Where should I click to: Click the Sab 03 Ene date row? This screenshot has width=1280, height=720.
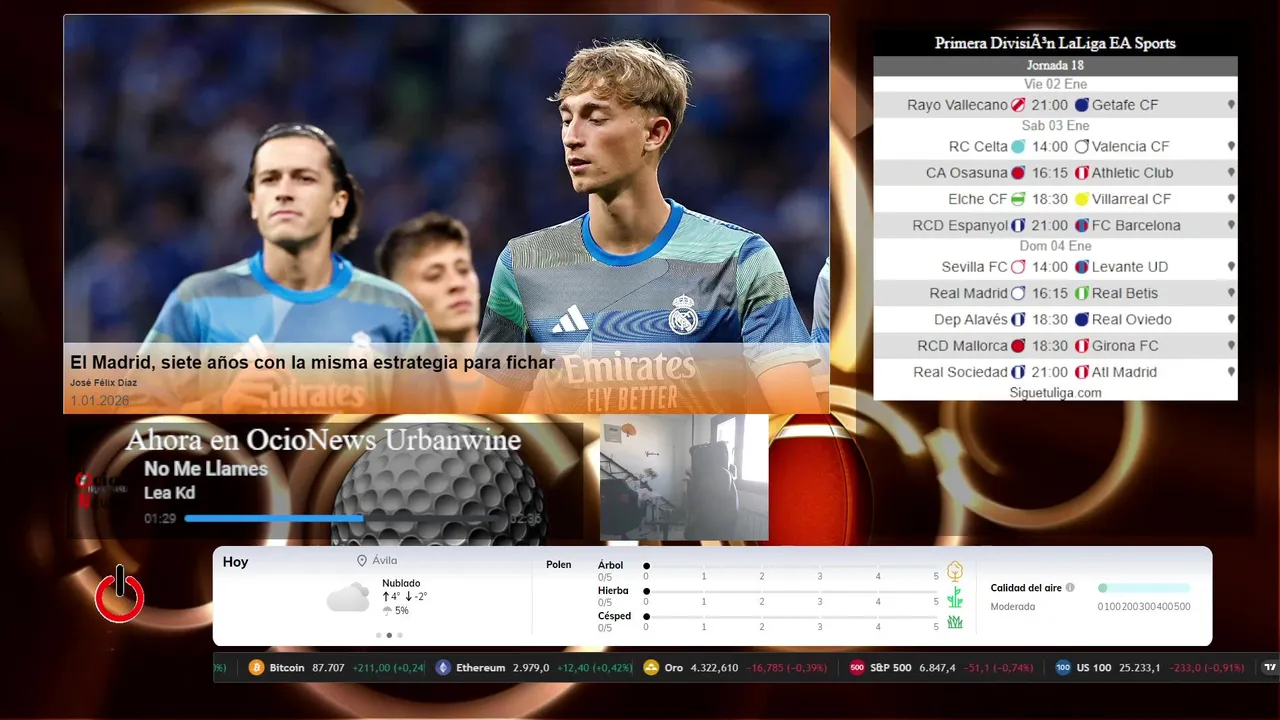[x=1055, y=126]
